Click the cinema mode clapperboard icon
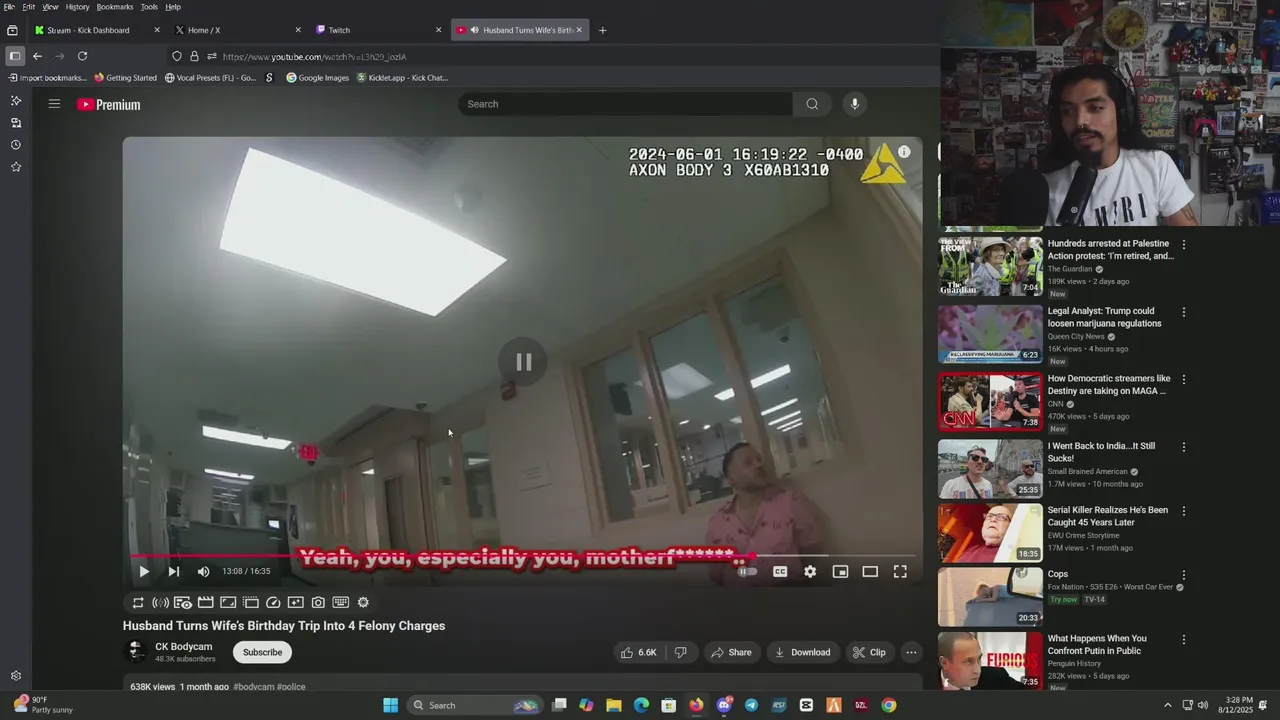 (x=205, y=602)
